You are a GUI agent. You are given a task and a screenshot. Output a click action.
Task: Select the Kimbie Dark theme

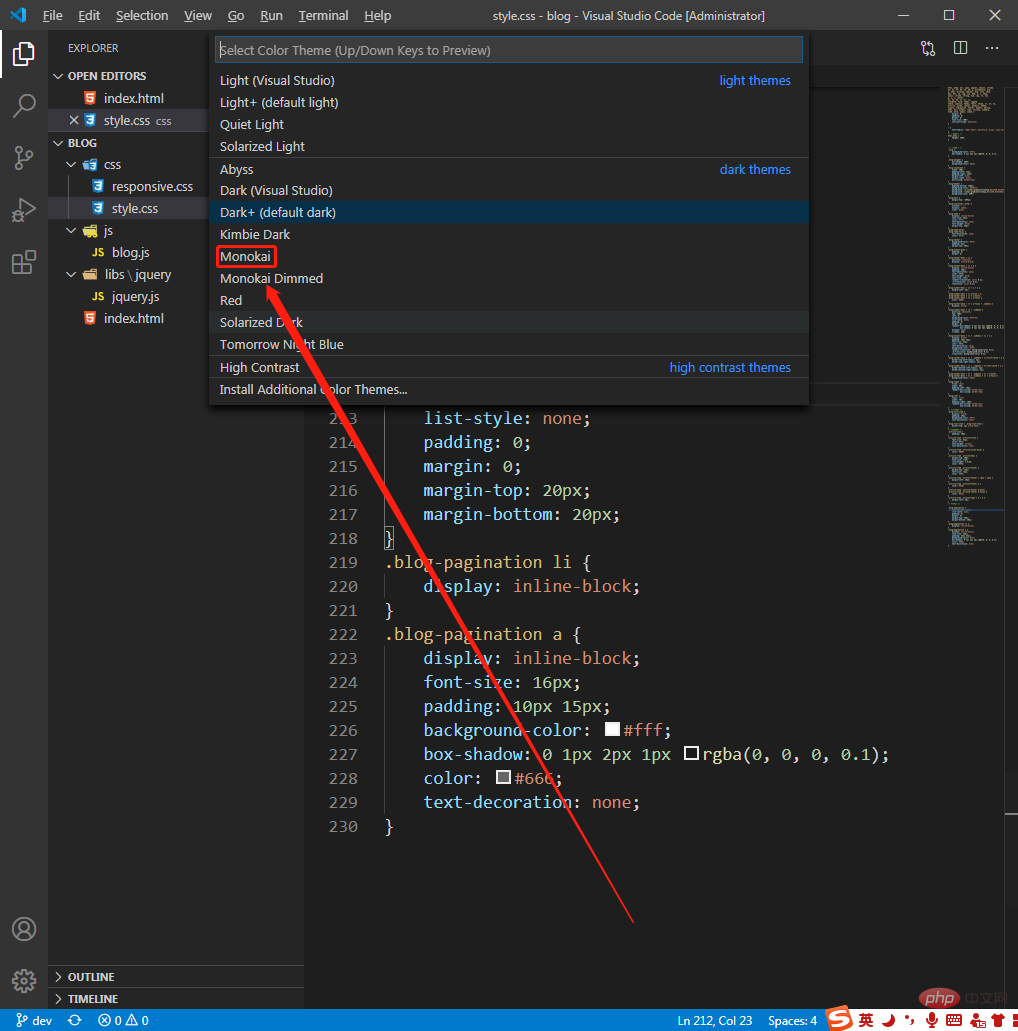pyautogui.click(x=509, y=235)
